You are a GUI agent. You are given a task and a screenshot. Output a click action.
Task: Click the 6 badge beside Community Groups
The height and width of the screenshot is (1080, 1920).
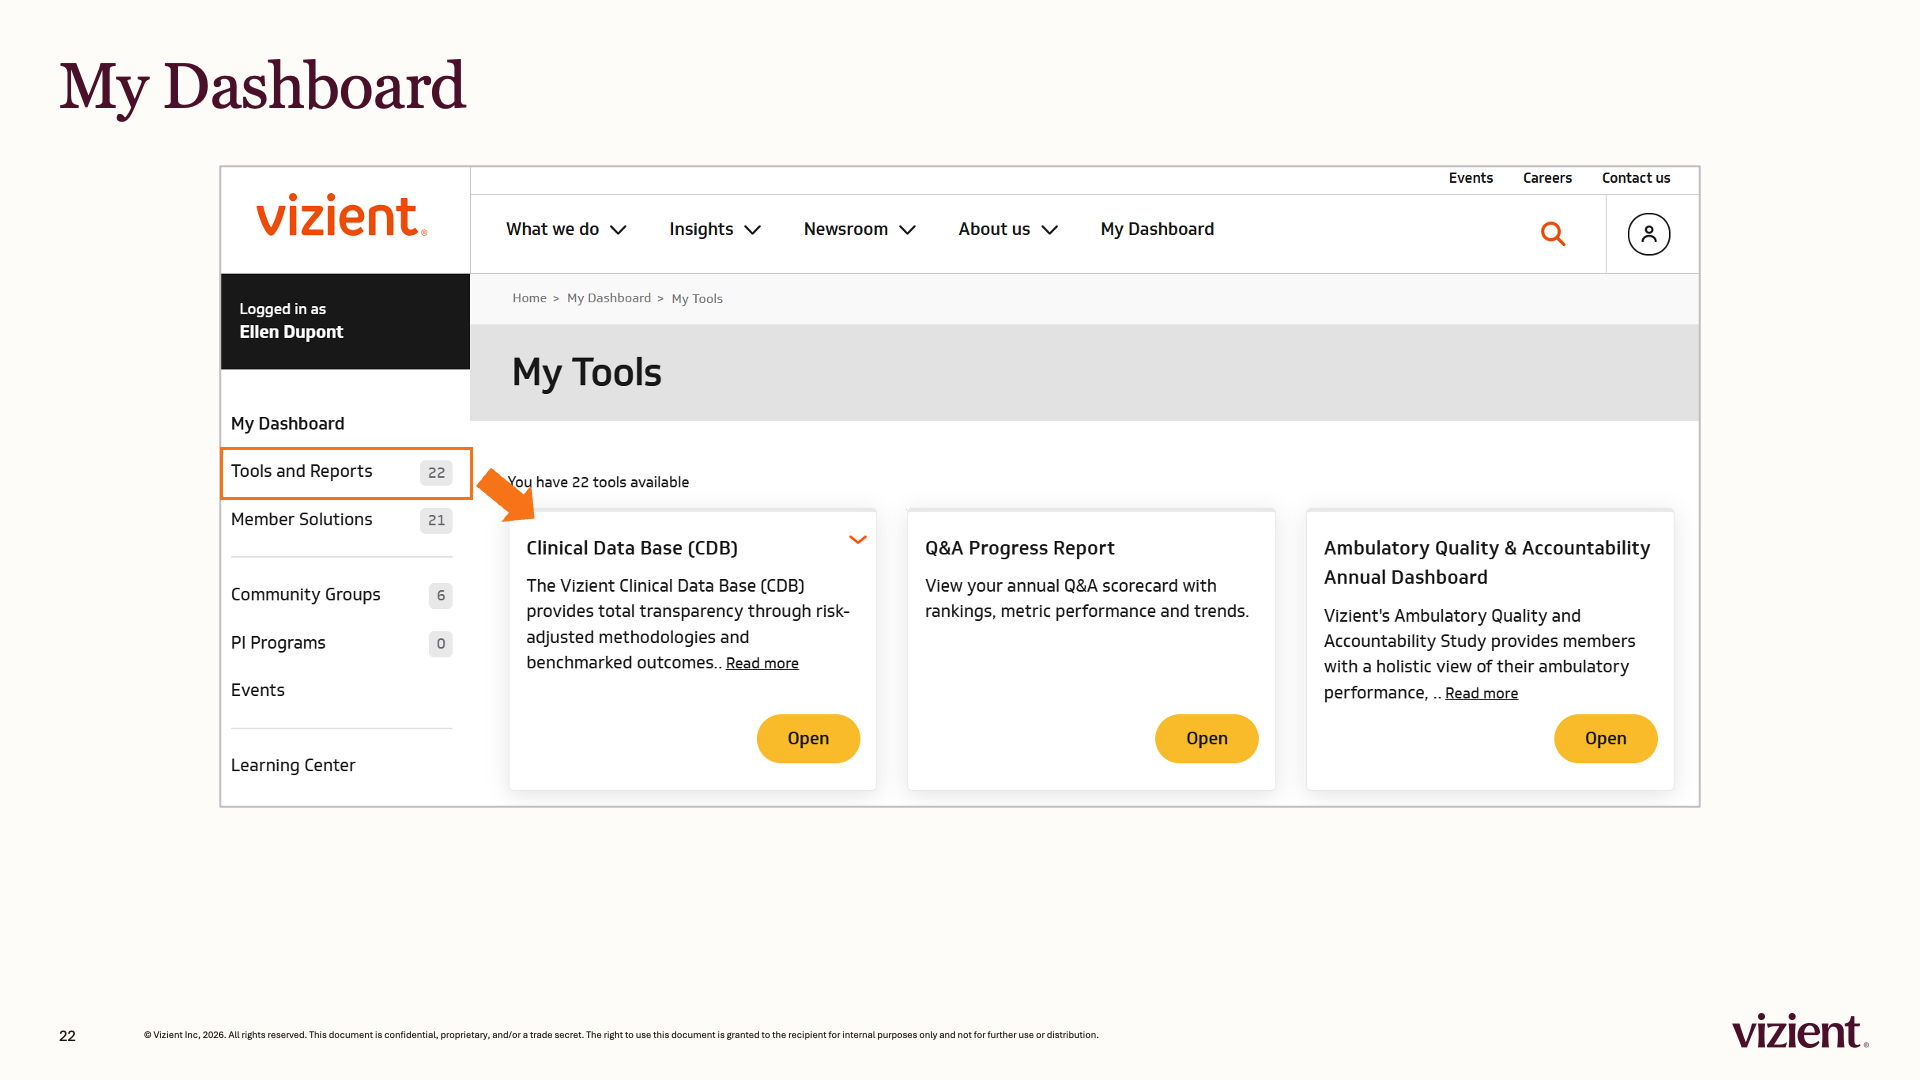(440, 595)
